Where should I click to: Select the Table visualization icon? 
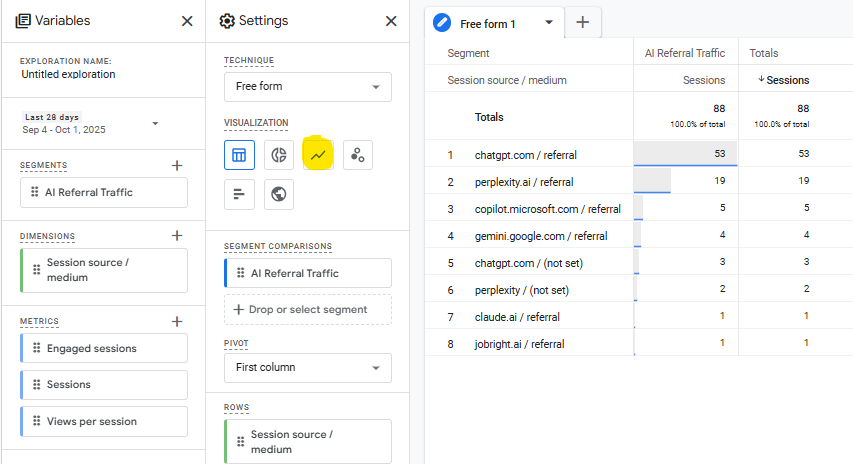pyautogui.click(x=239, y=155)
